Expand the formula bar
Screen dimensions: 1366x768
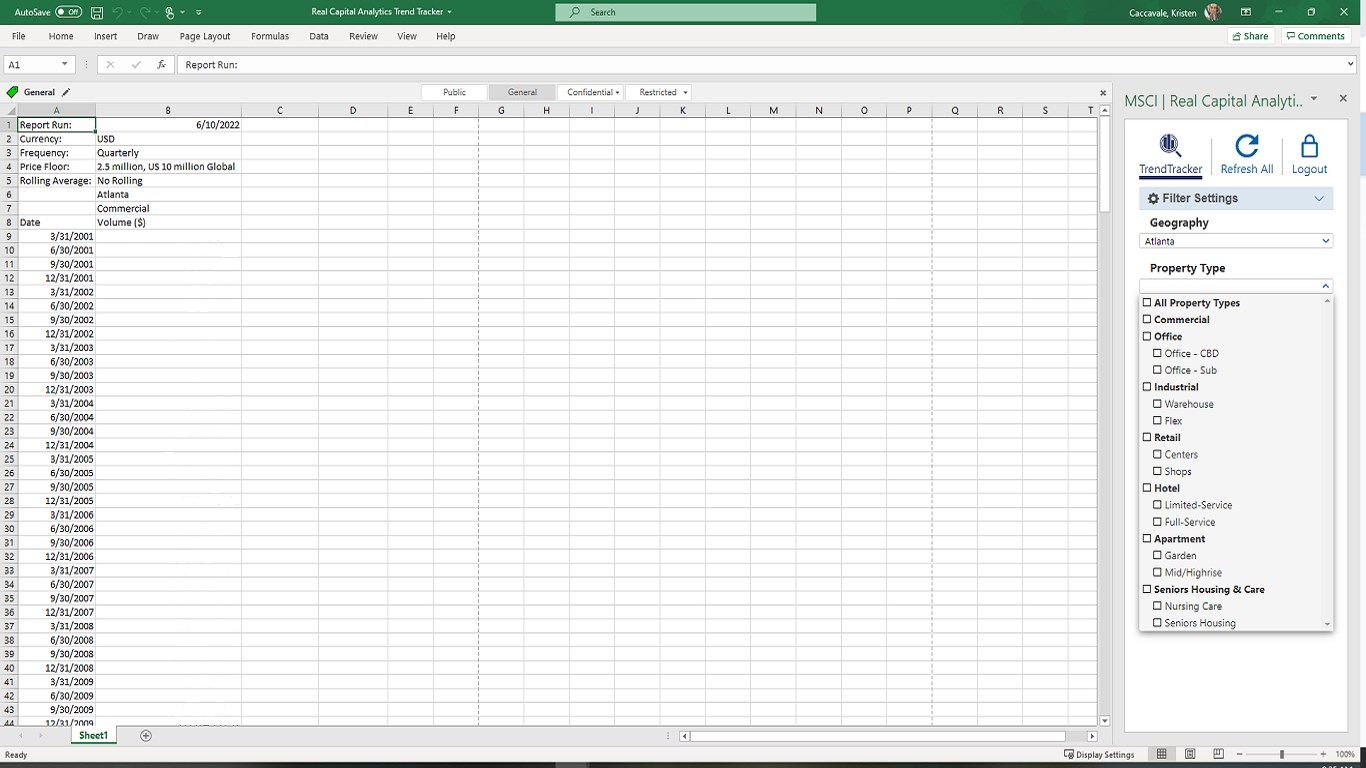coord(1351,64)
